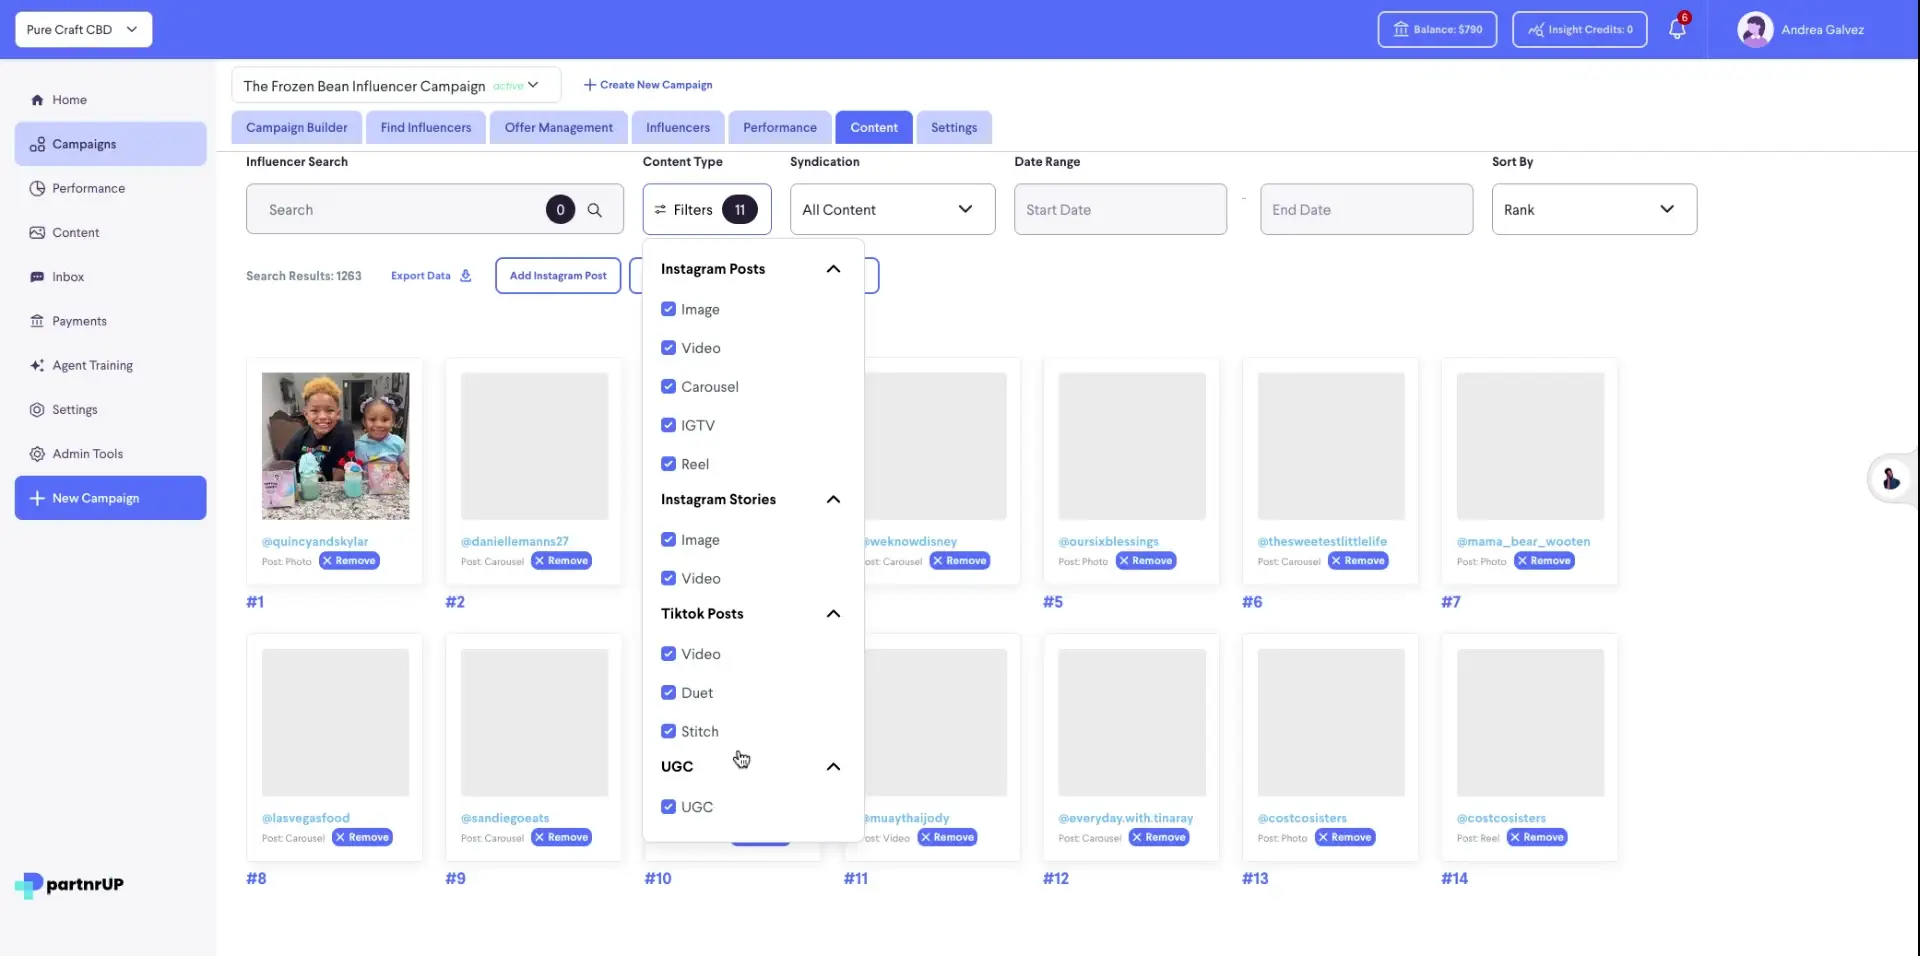
Task: Uncheck the Carousel filter under Instagram Posts
Action: click(x=668, y=386)
